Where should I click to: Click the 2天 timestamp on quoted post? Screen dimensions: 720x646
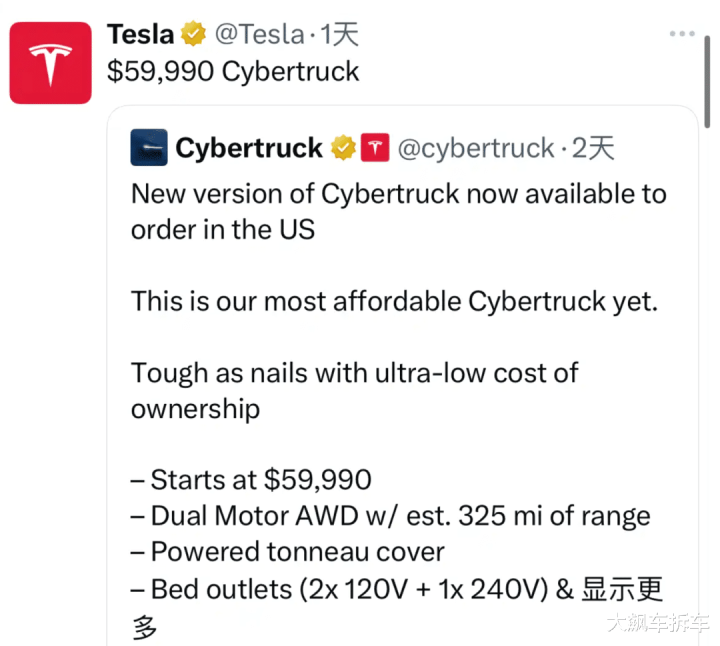click(x=594, y=148)
